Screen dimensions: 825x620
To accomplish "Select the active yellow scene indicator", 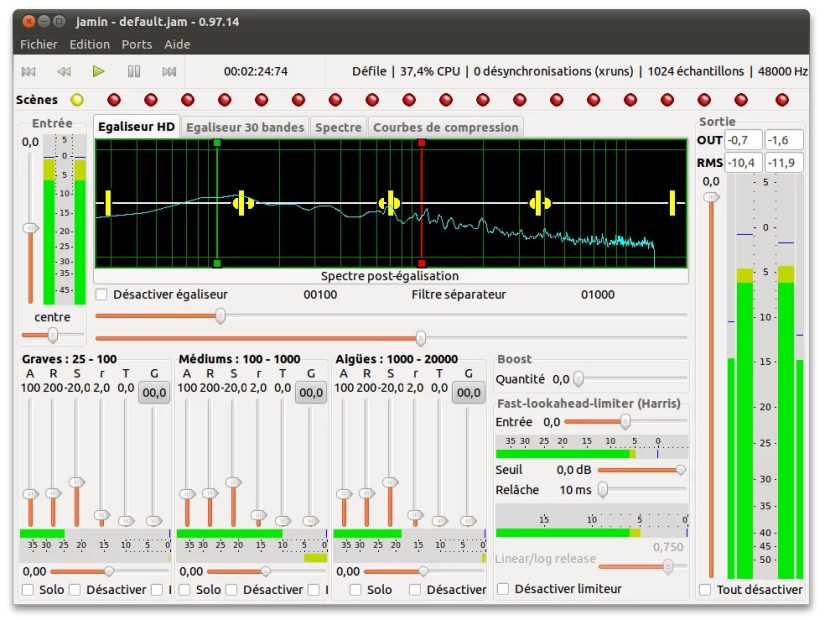I will click(77, 100).
